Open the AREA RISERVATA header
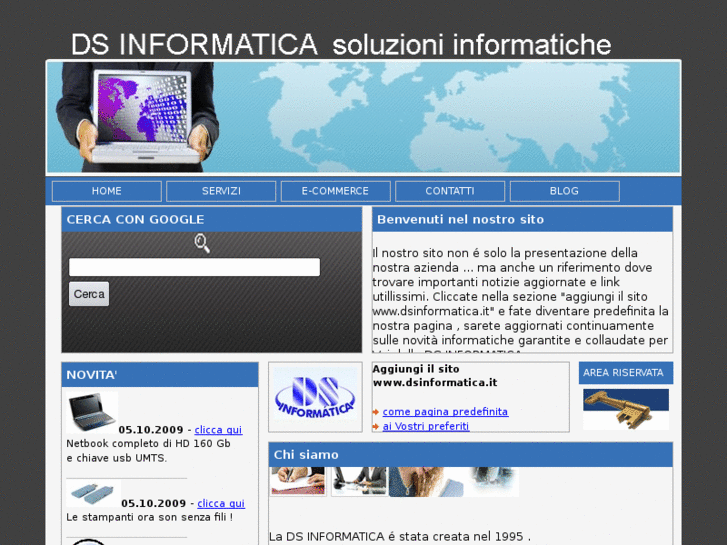Image resolution: width=727 pixels, height=545 pixels. (x=625, y=373)
